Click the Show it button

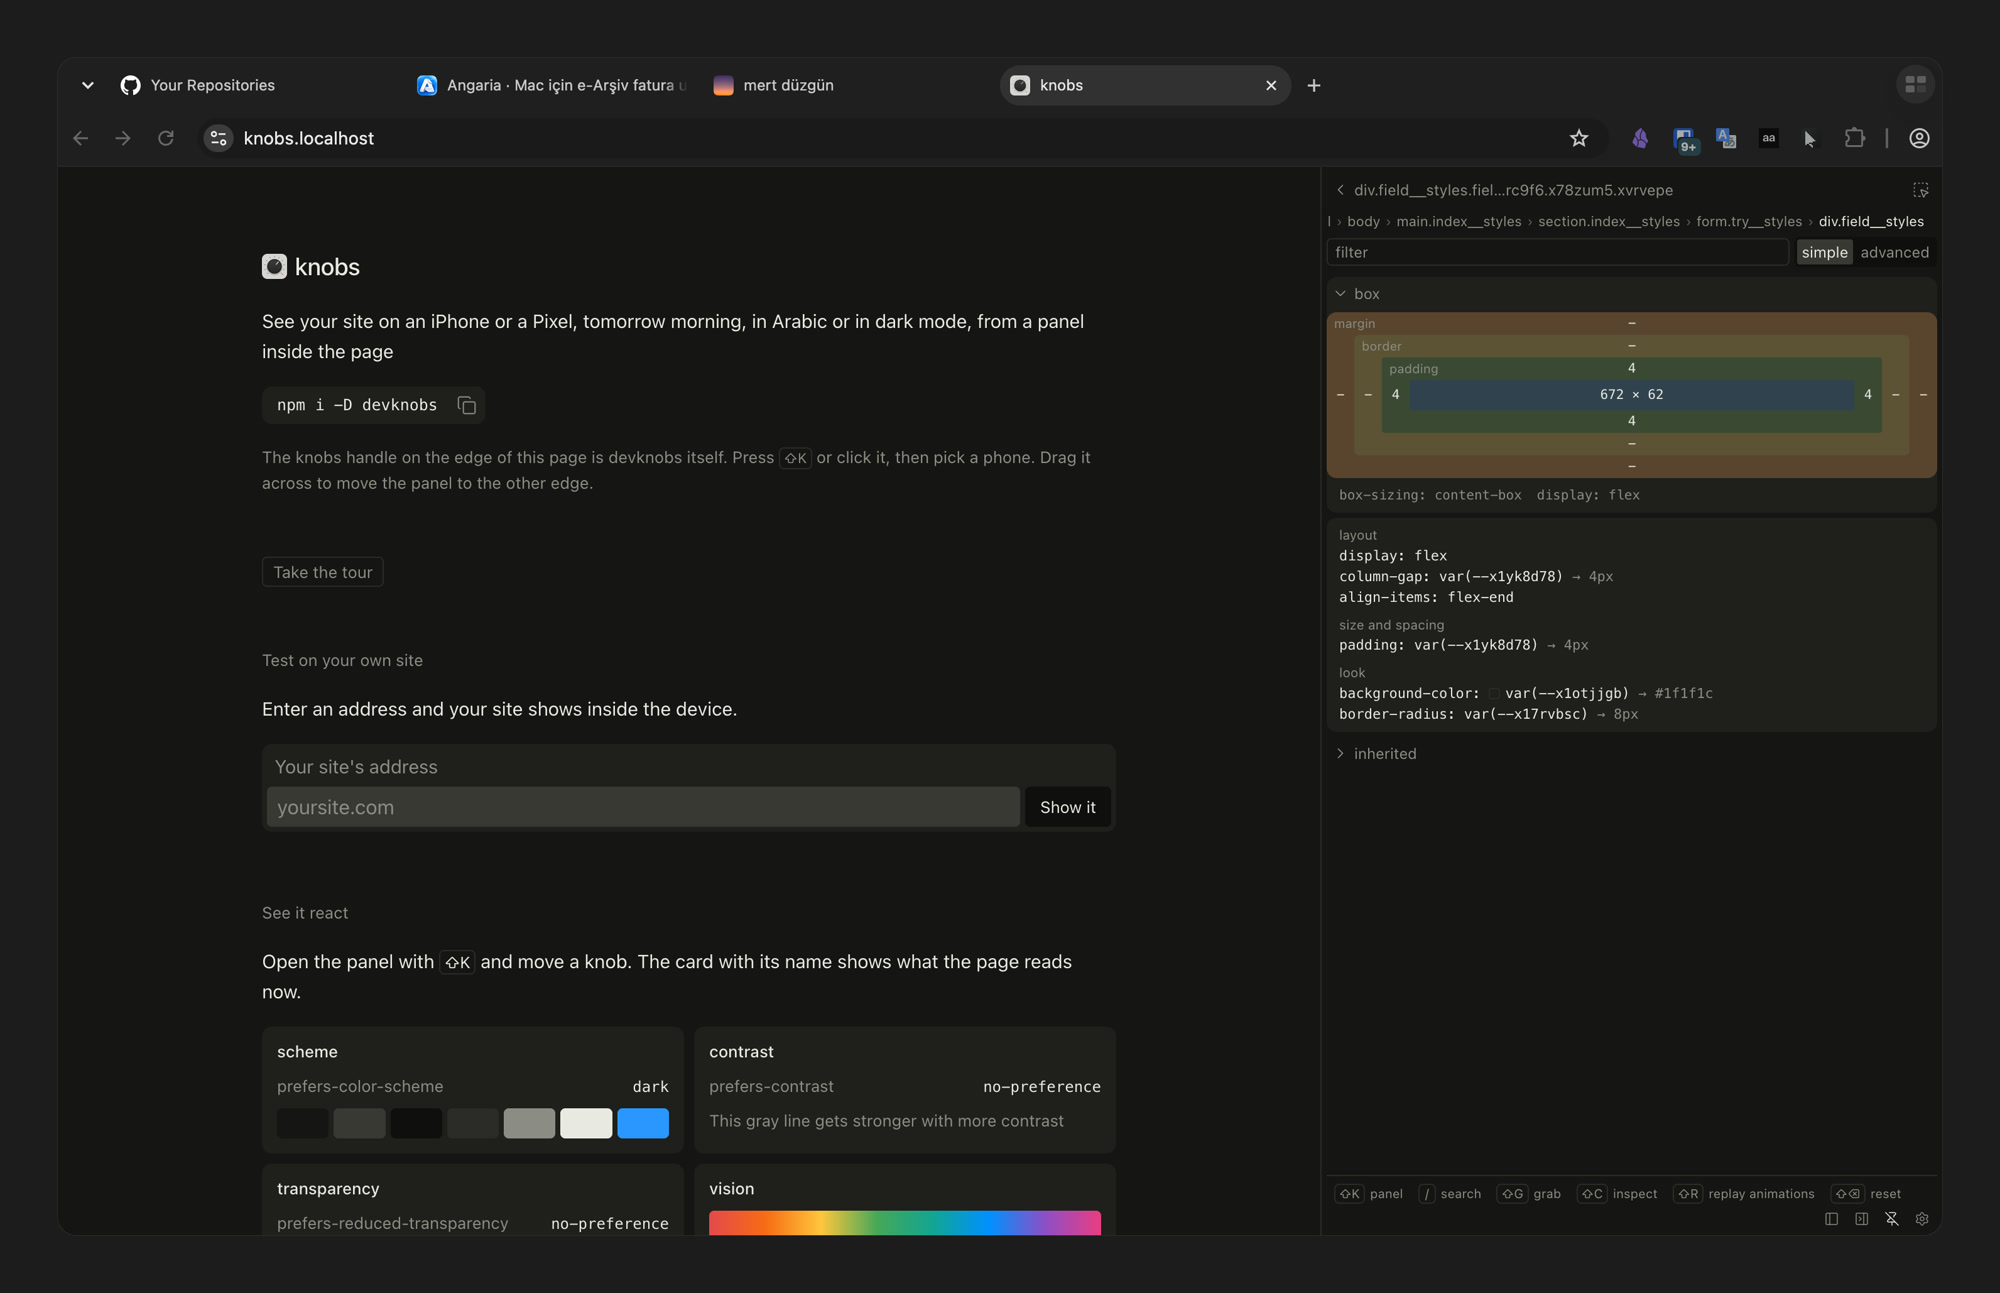1067,807
